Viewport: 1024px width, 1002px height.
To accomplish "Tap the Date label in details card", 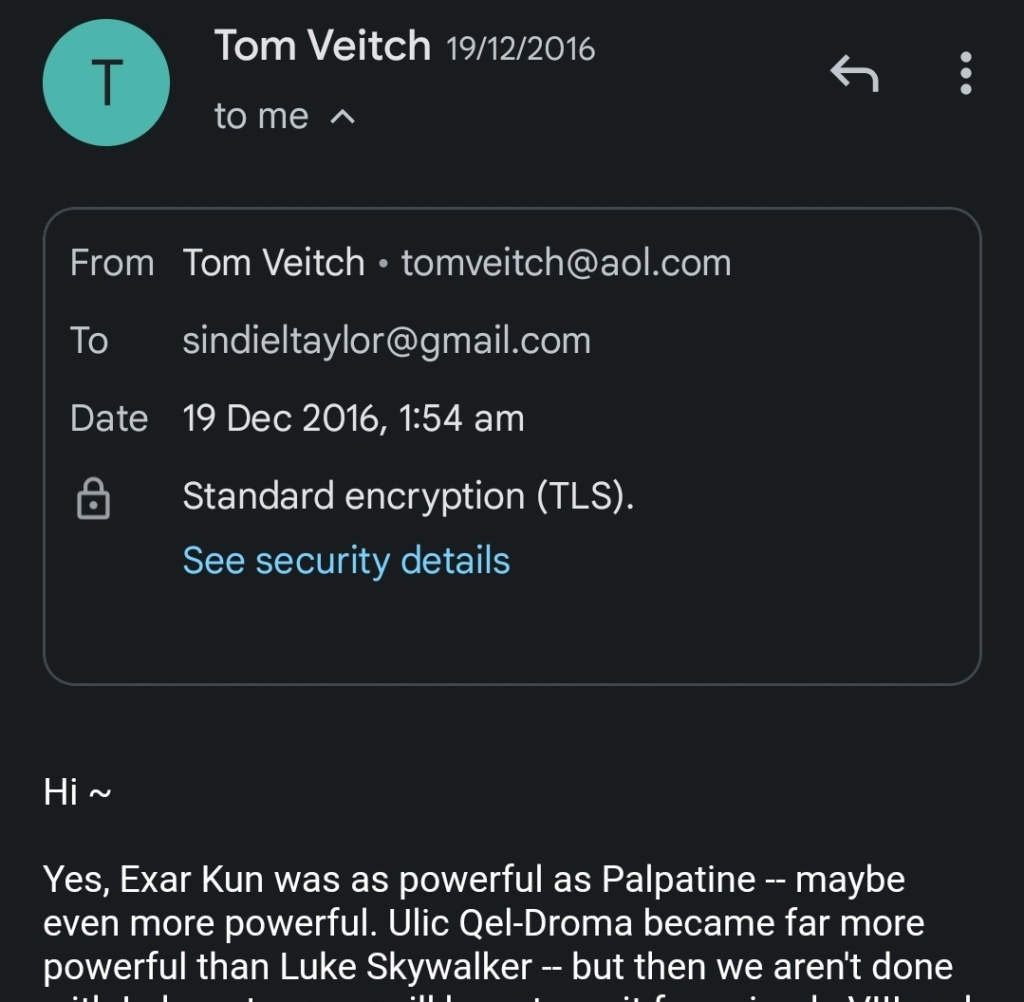I will (109, 418).
